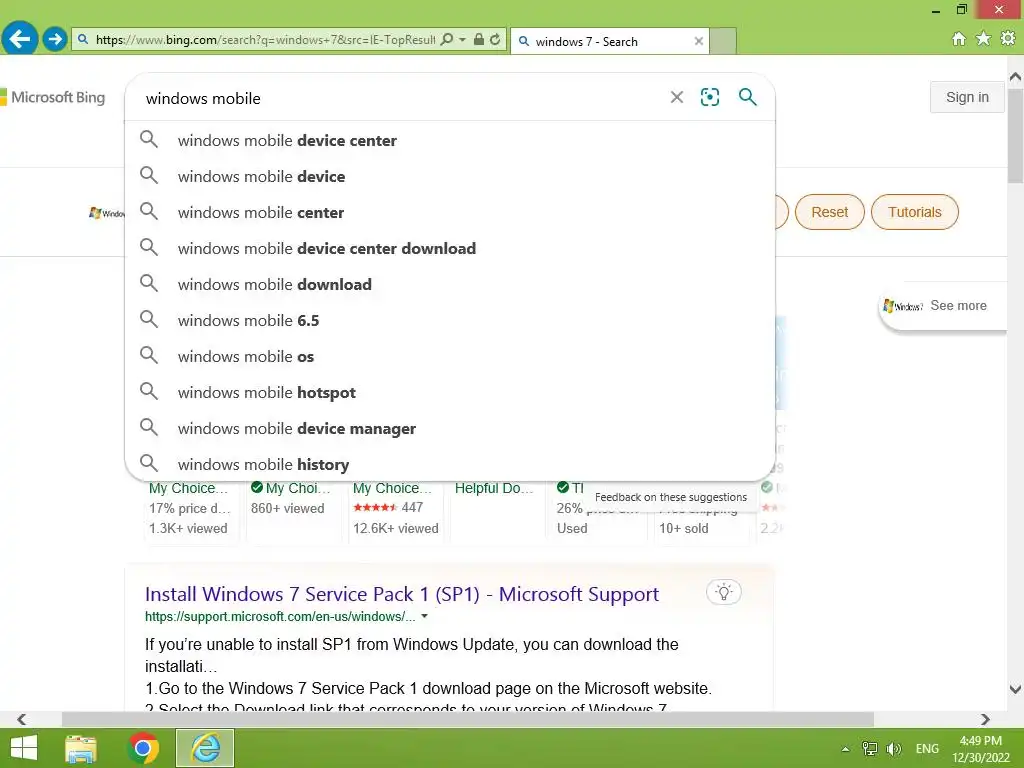Open the lightbulb insights icon on result

click(x=724, y=592)
